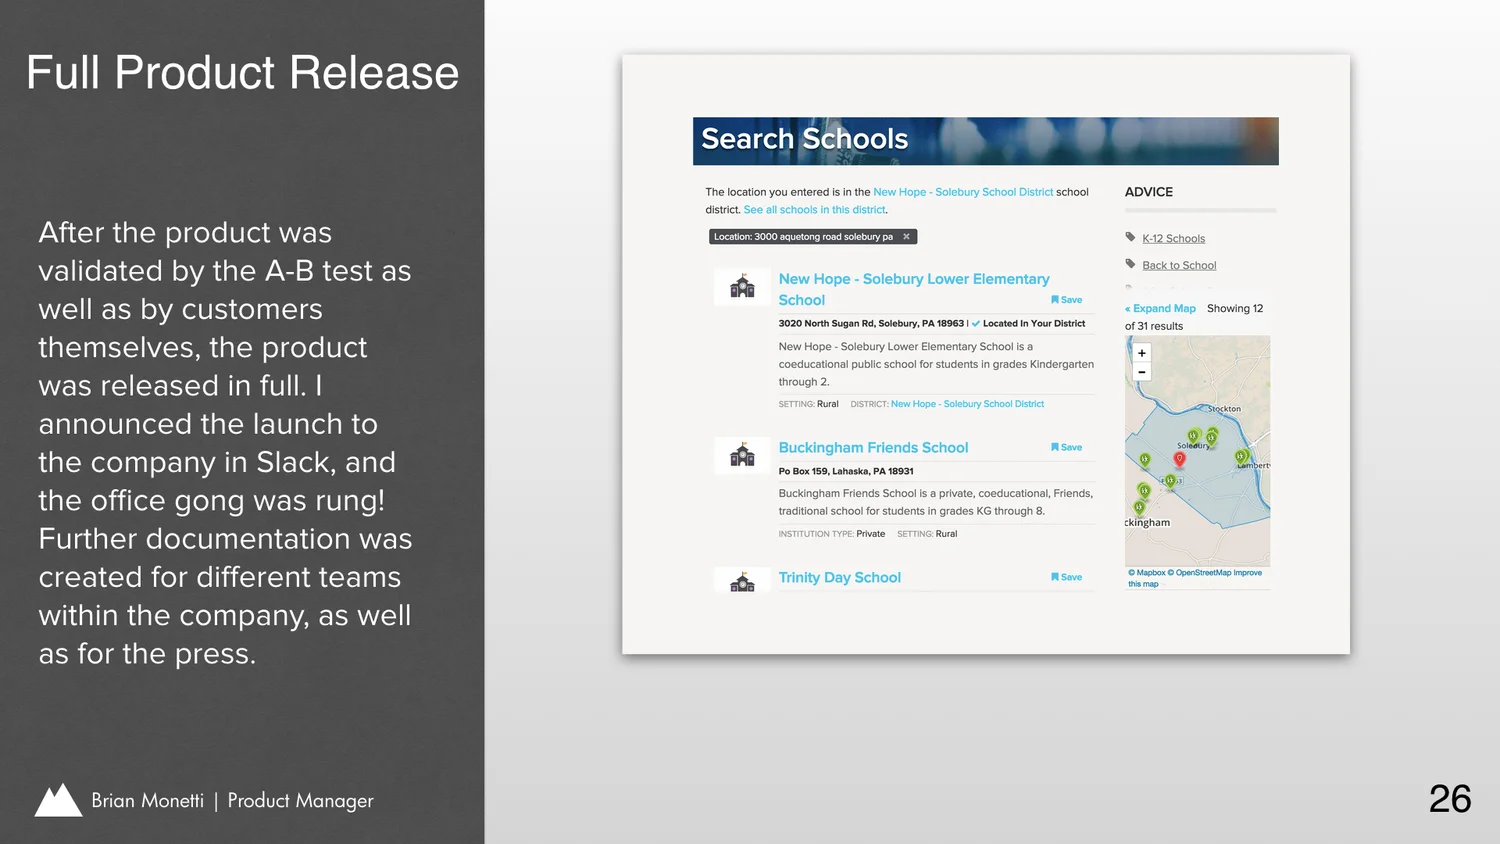This screenshot has width=1500, height=844.
Task: Click the slide number 26
Action: click(x=1450, y=799)
